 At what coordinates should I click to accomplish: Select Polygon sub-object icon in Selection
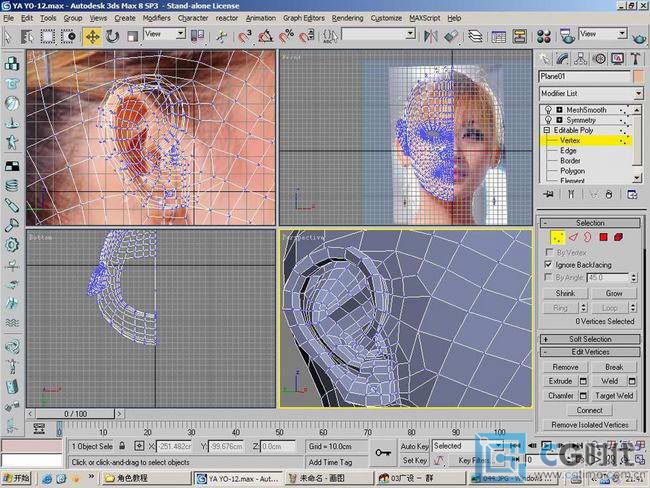(x=603, y=237)
